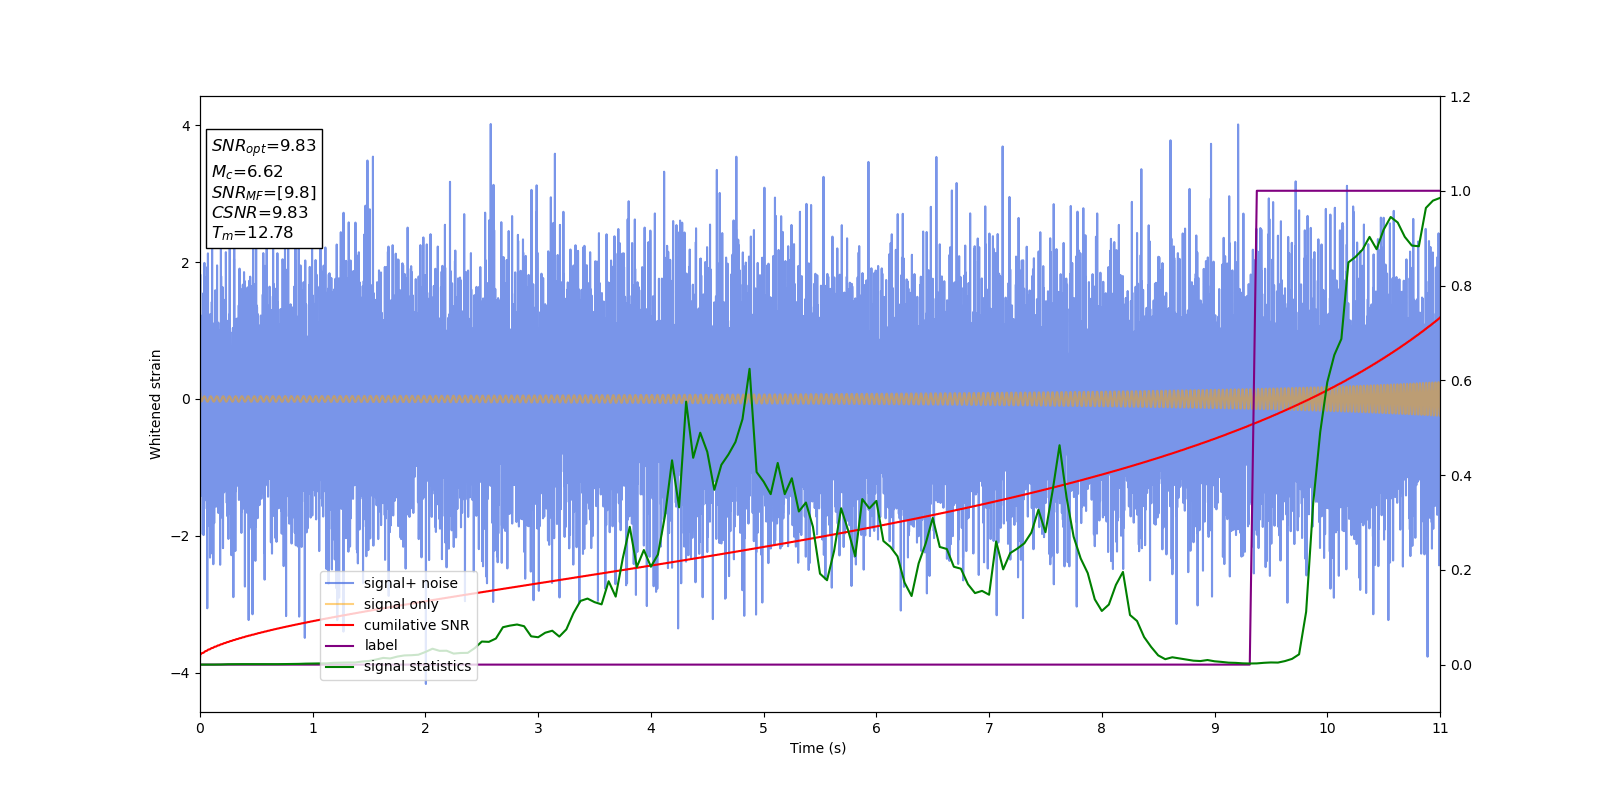Image resolution: width=1600 pixels, height=800 pixels.
Task: Click the right-axis tick label 0.2
Action: coord(1460,570)
